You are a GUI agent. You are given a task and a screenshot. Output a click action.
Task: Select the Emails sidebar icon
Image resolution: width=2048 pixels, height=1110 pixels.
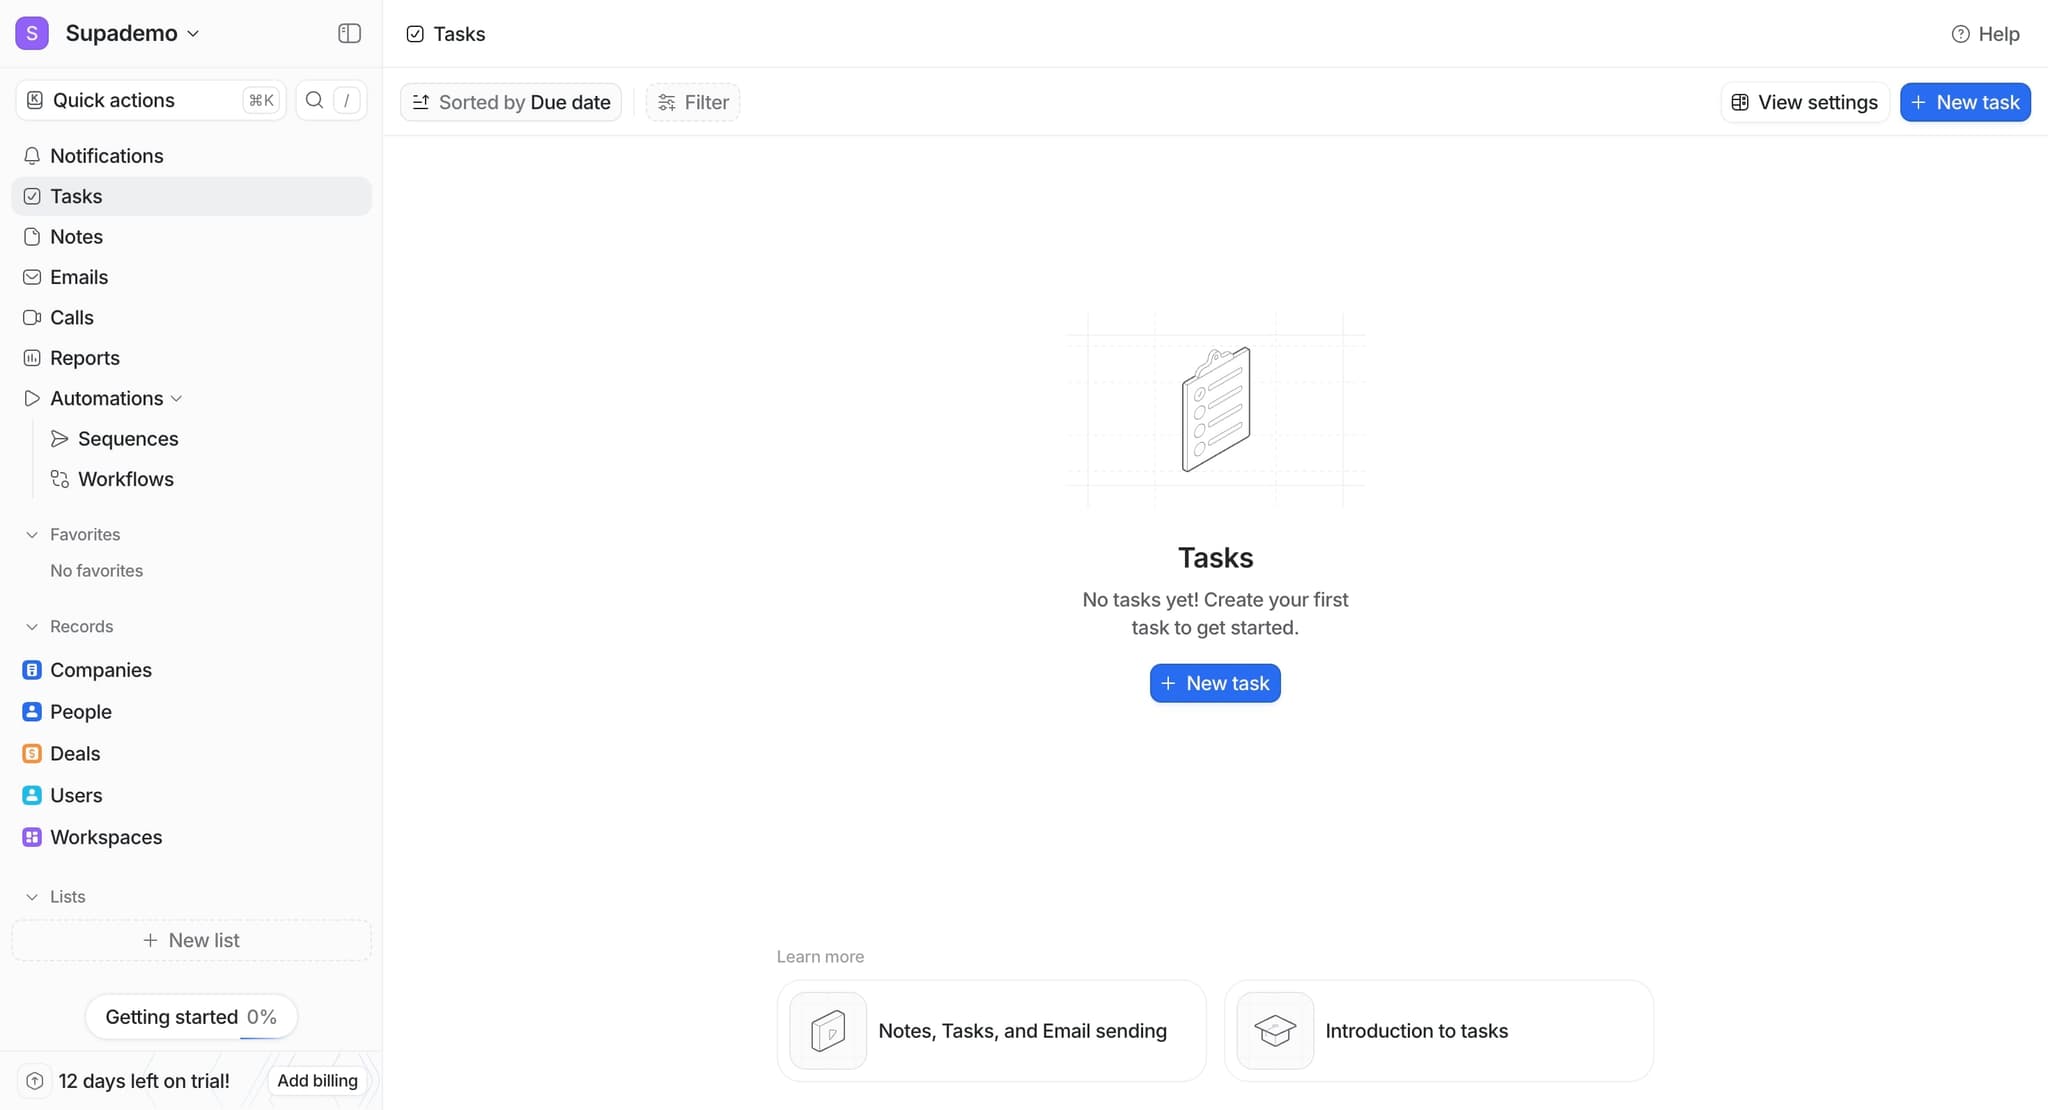coord(32,277)
